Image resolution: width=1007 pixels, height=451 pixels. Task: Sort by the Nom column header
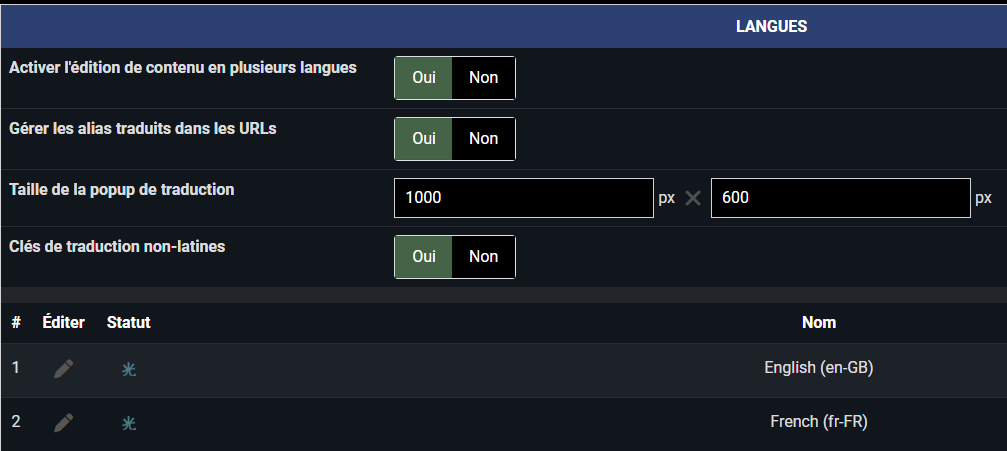[x=819, y=323]
